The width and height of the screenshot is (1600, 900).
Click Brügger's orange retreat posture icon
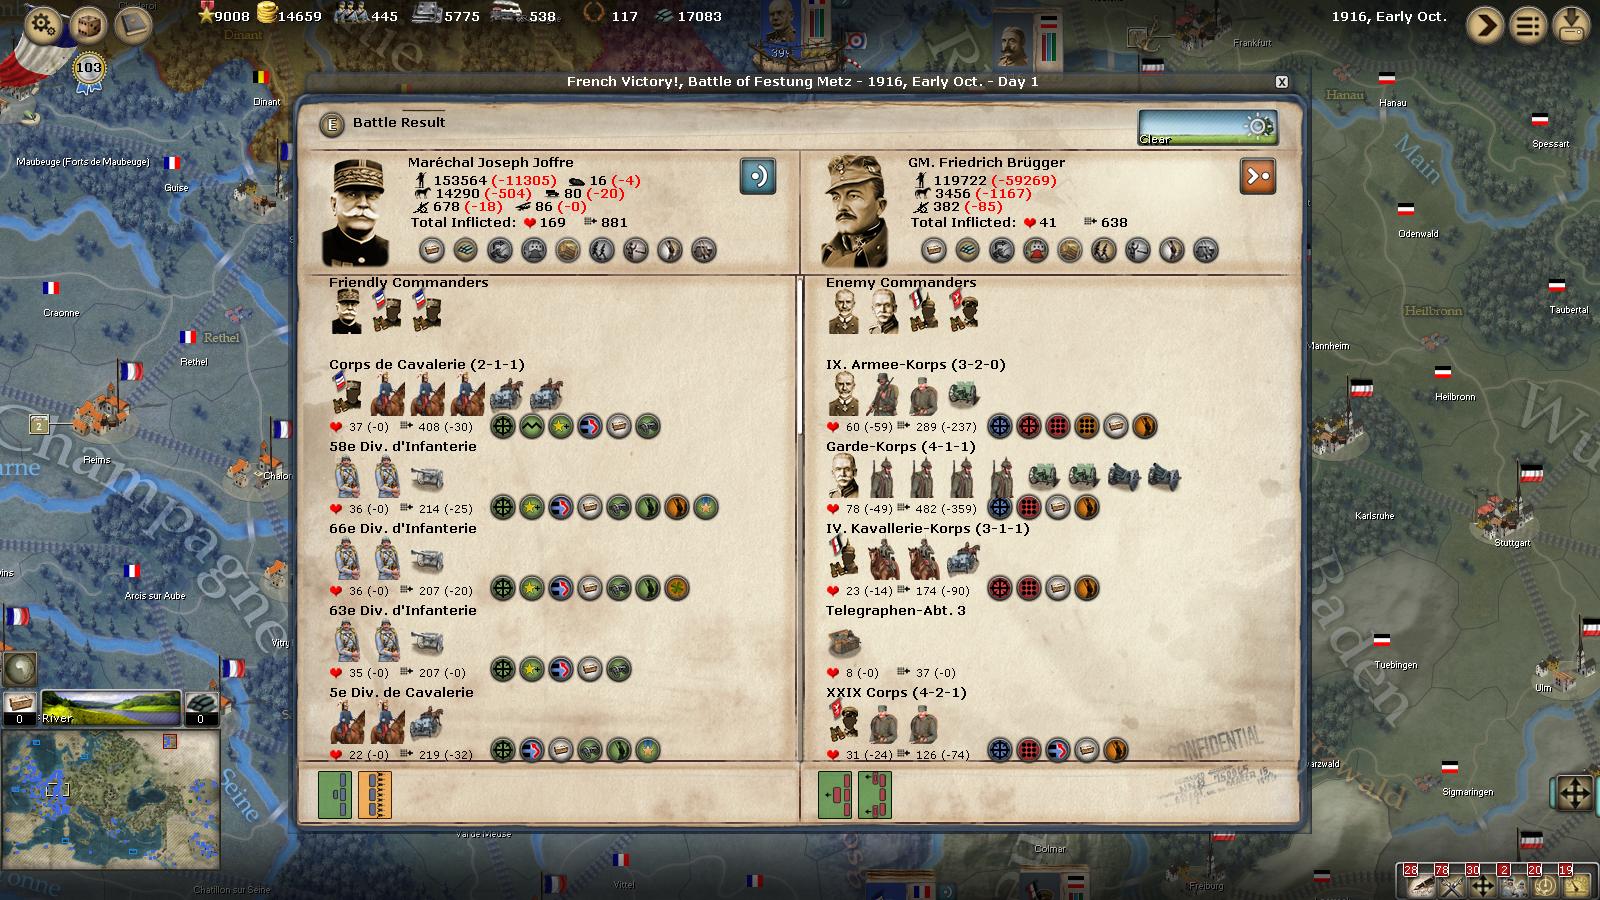coord(1258,176)
